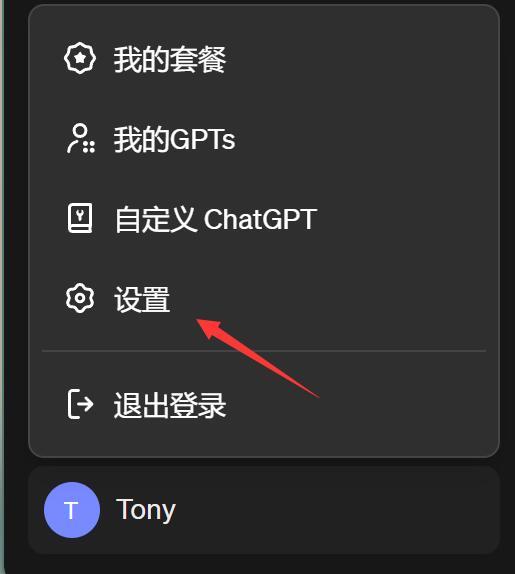
Task: Click the star badge icon beside 我的套餐
Action: (x=80, y=58)
